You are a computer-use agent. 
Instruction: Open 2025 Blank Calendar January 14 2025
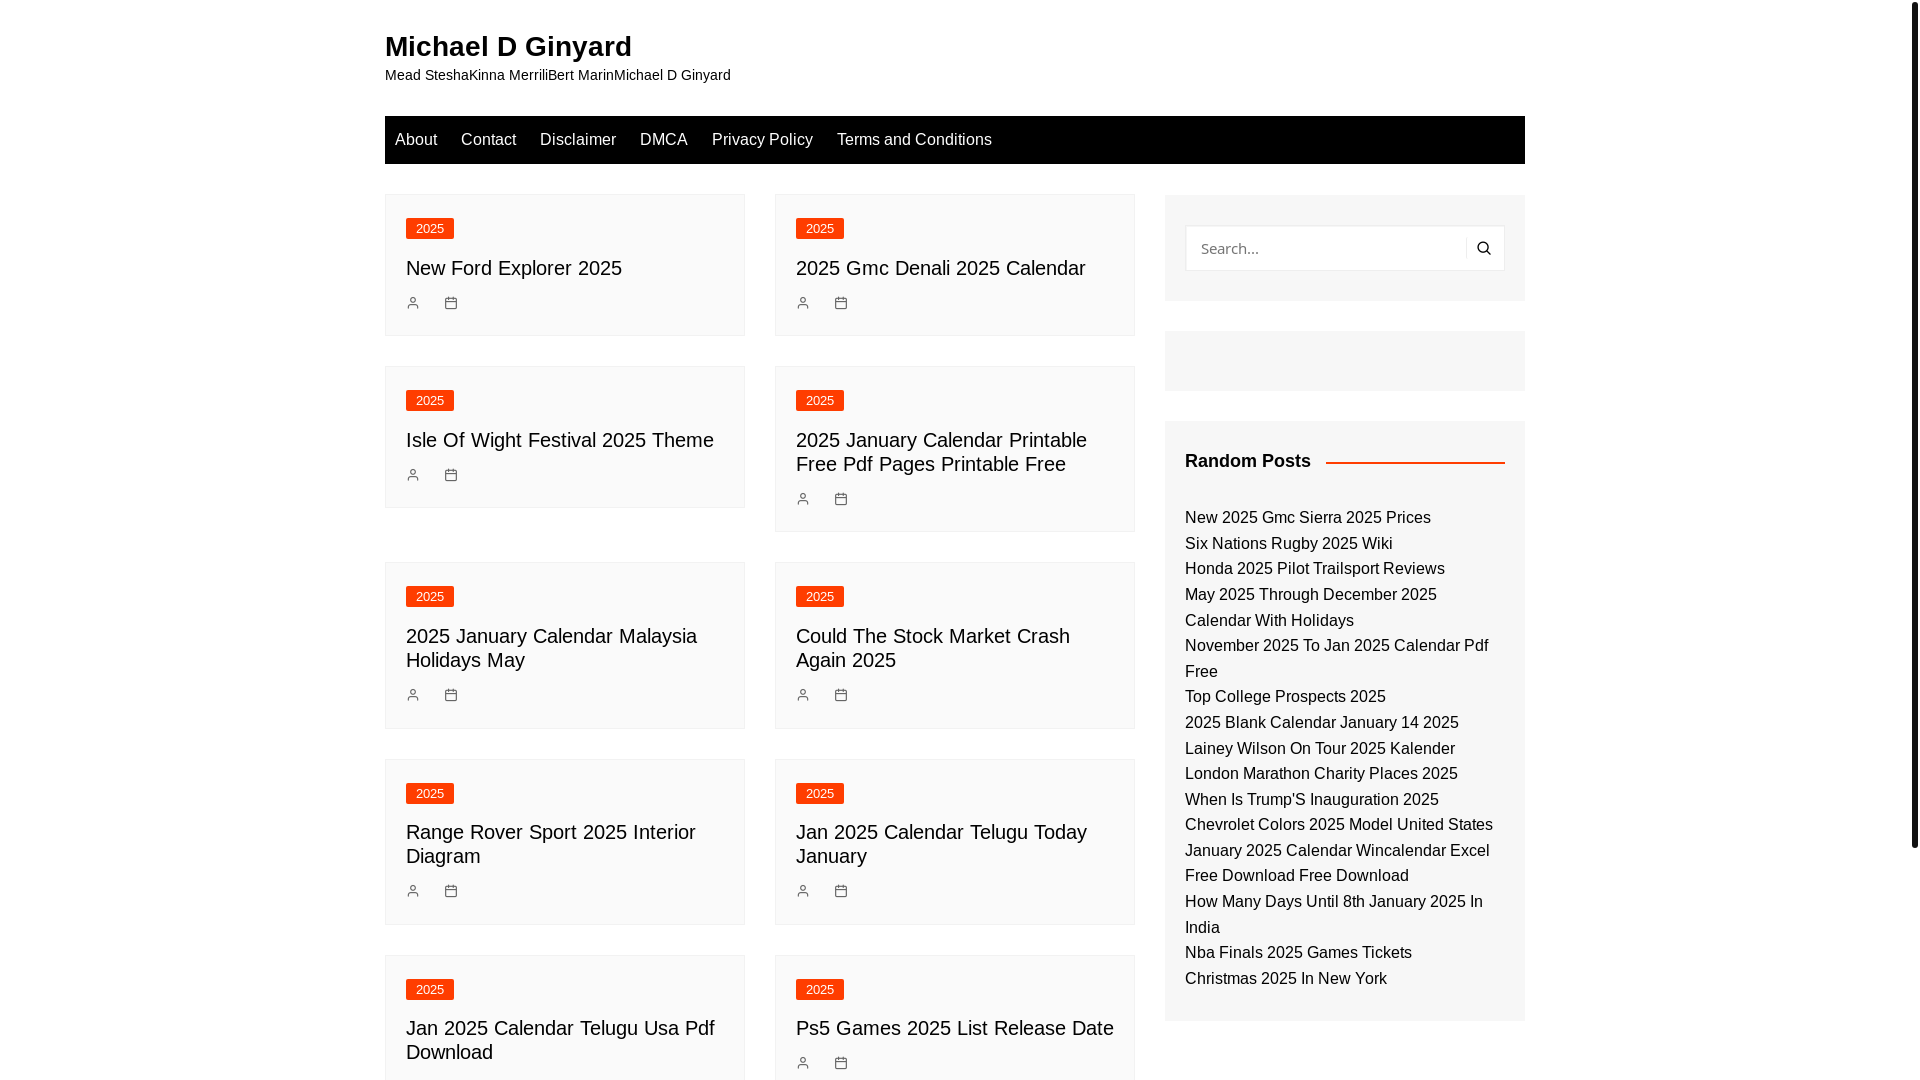[x=1322, y=723]
